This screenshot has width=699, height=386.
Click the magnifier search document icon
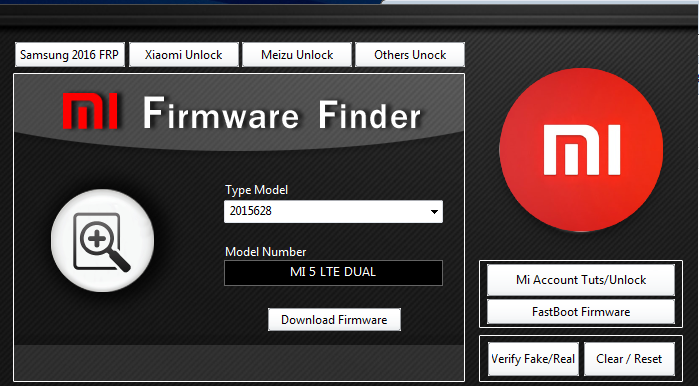tap(103, 241)
